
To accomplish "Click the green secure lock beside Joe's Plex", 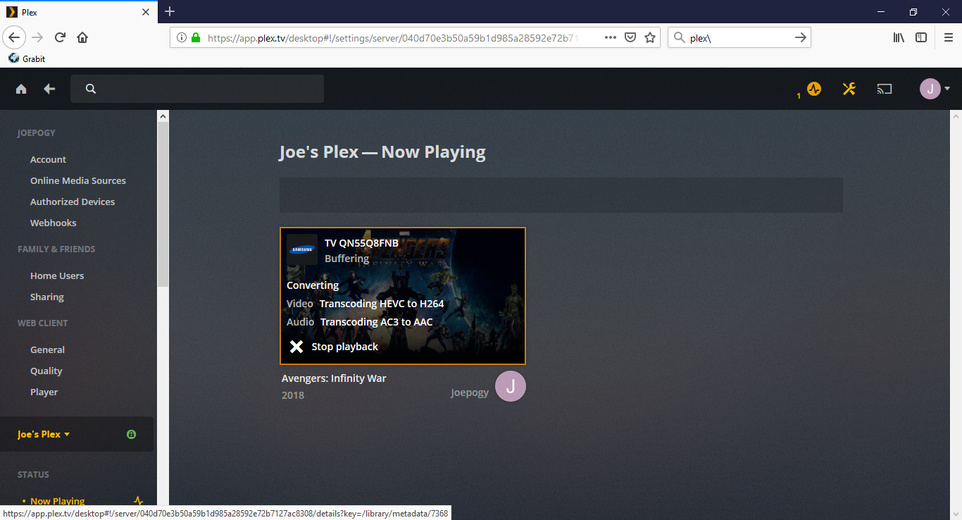I will pos(131,434).
